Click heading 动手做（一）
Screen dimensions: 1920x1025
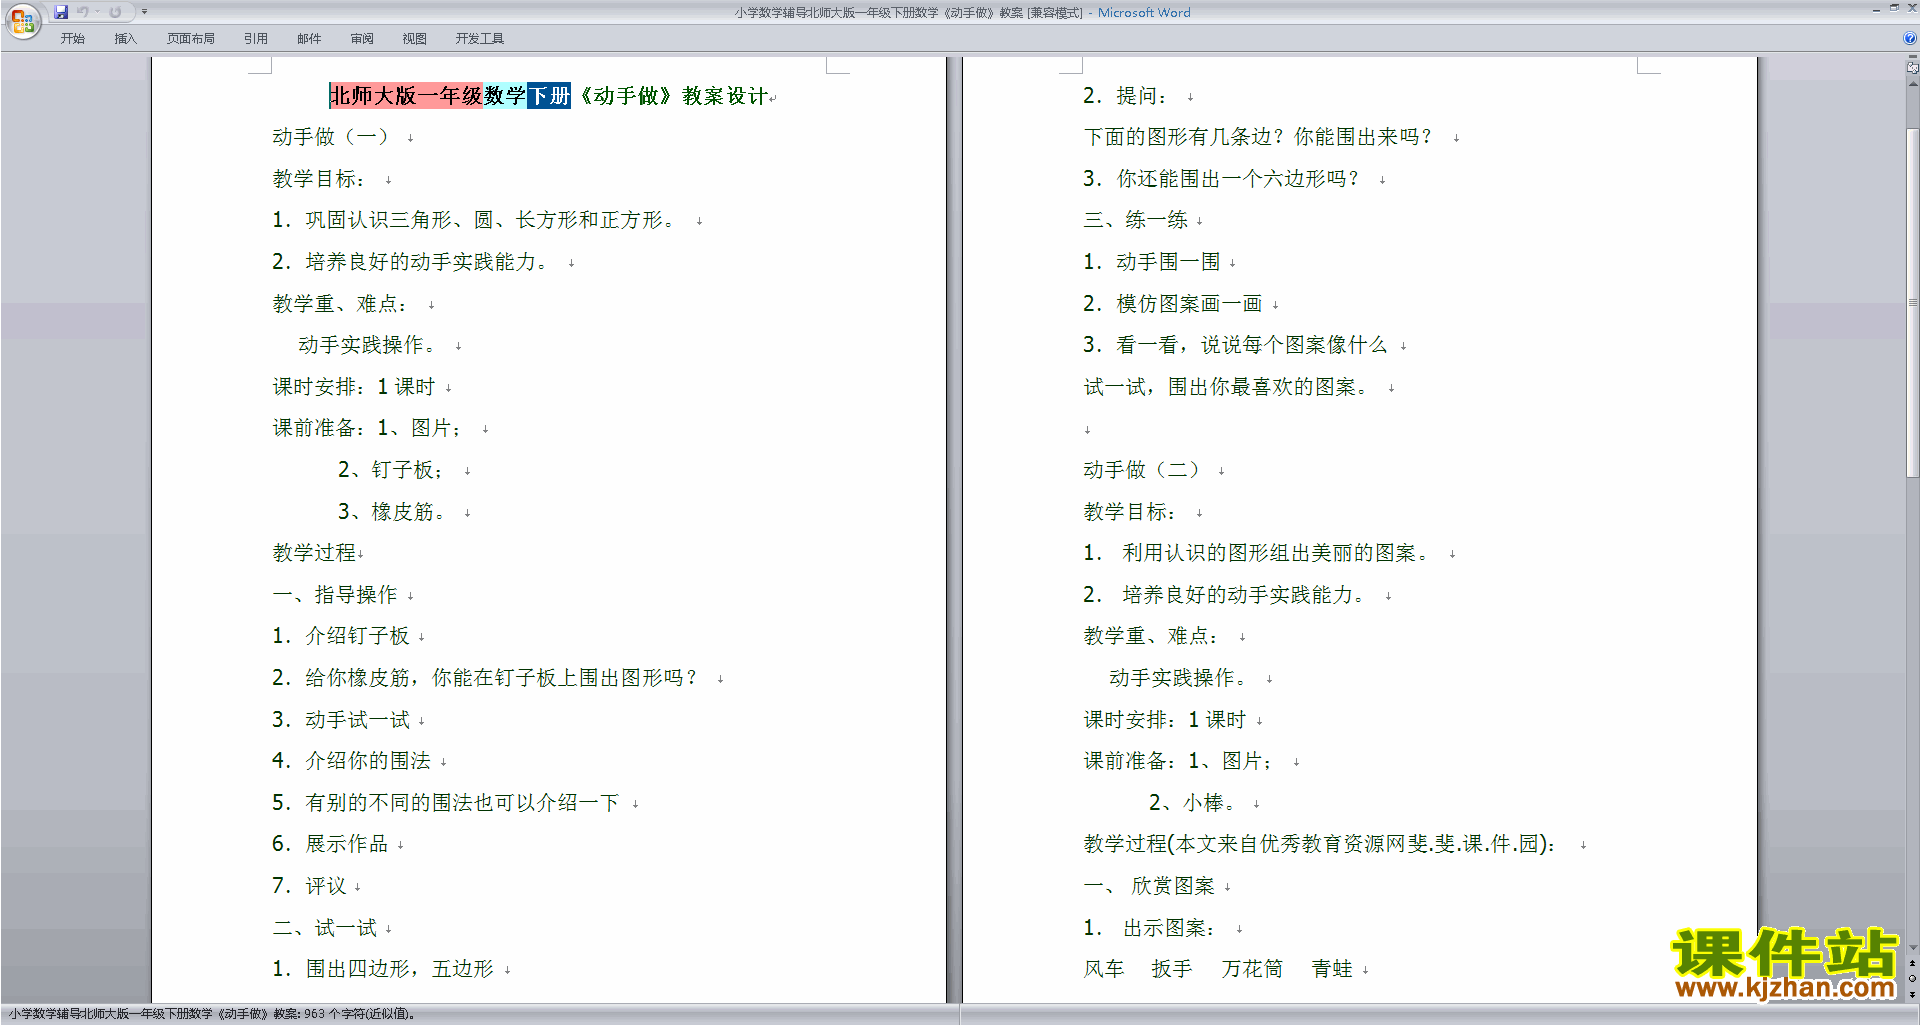coord(330,137)
